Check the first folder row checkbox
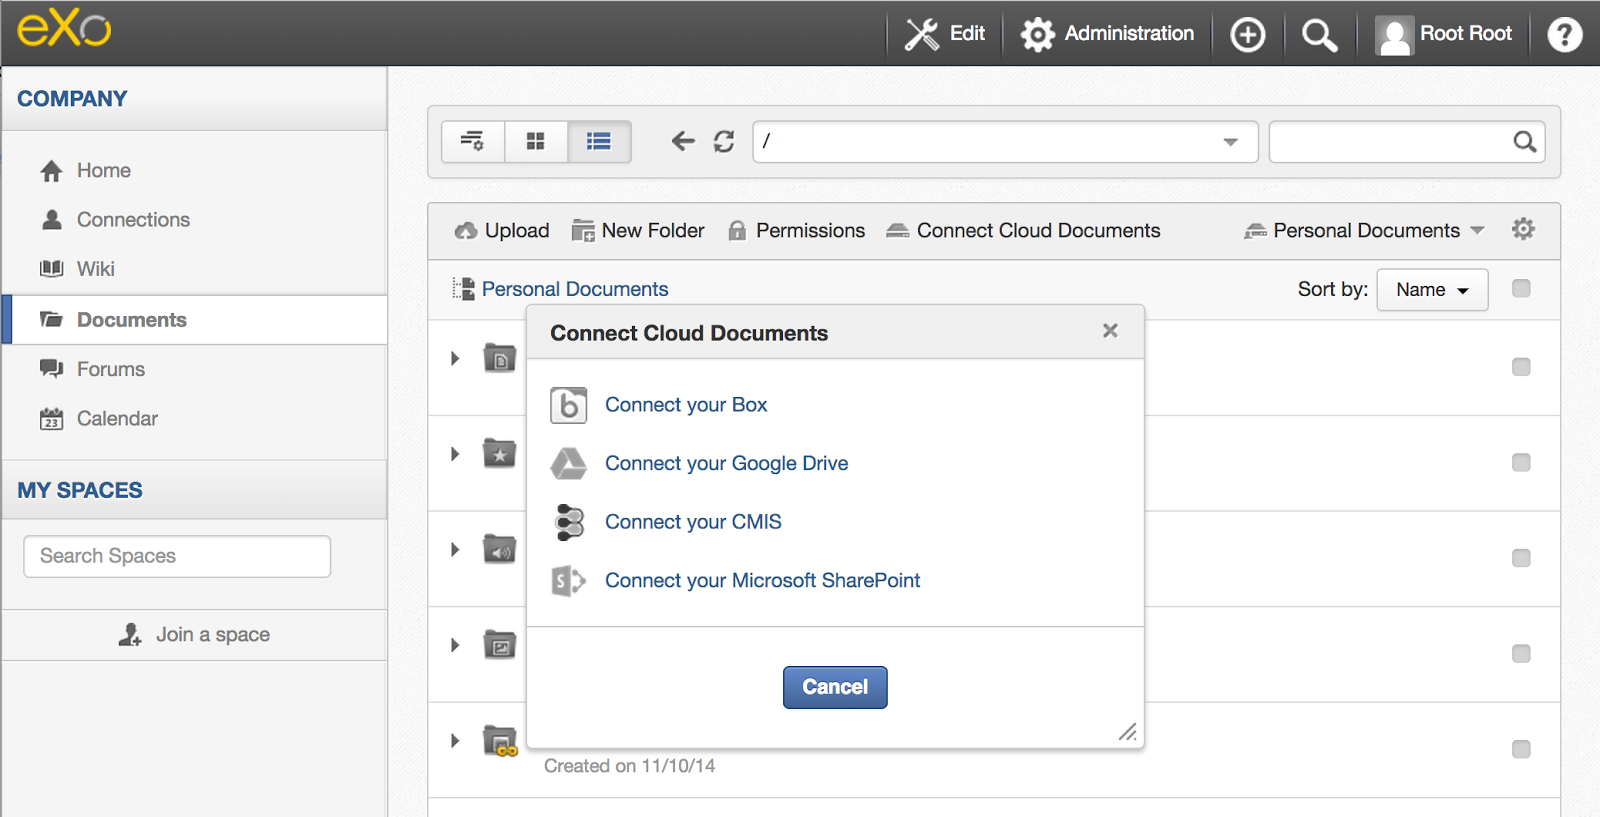 point(1521,367)
